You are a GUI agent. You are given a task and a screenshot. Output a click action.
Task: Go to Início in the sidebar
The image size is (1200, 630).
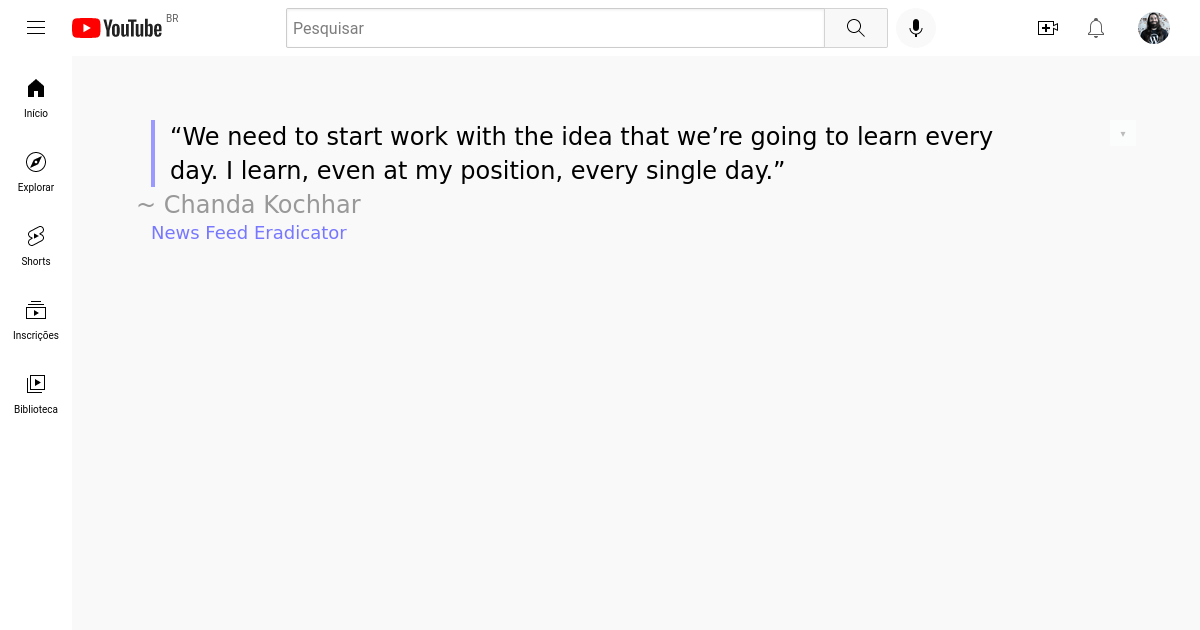coord(36,98)
